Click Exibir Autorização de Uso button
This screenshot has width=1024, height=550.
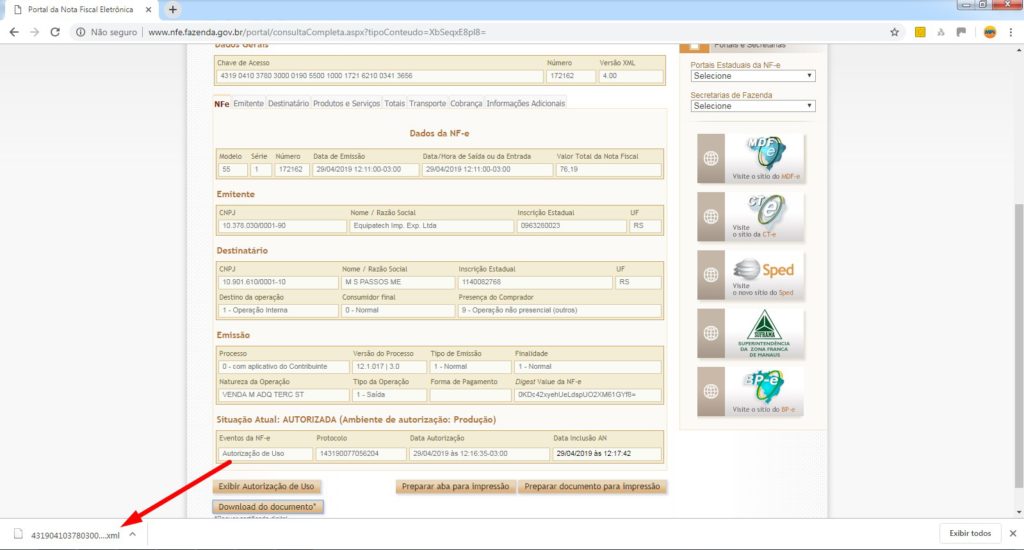266,487
